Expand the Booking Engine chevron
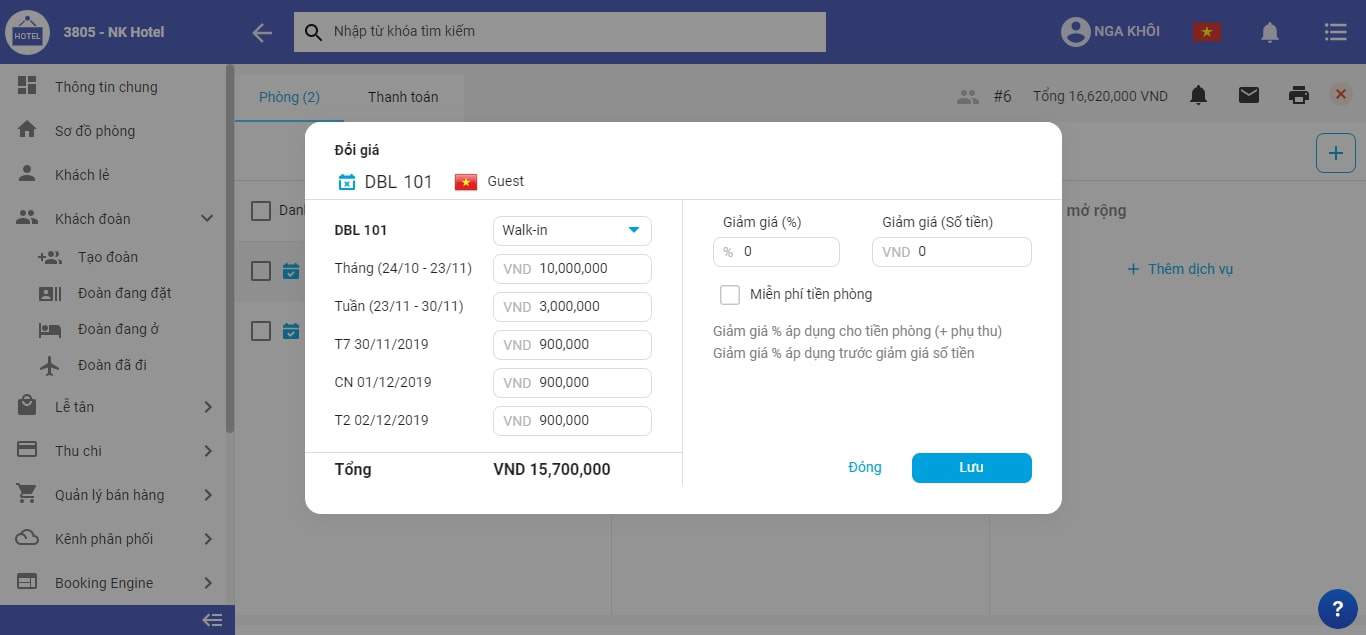Screen dimensions: 1366x635 208,583
